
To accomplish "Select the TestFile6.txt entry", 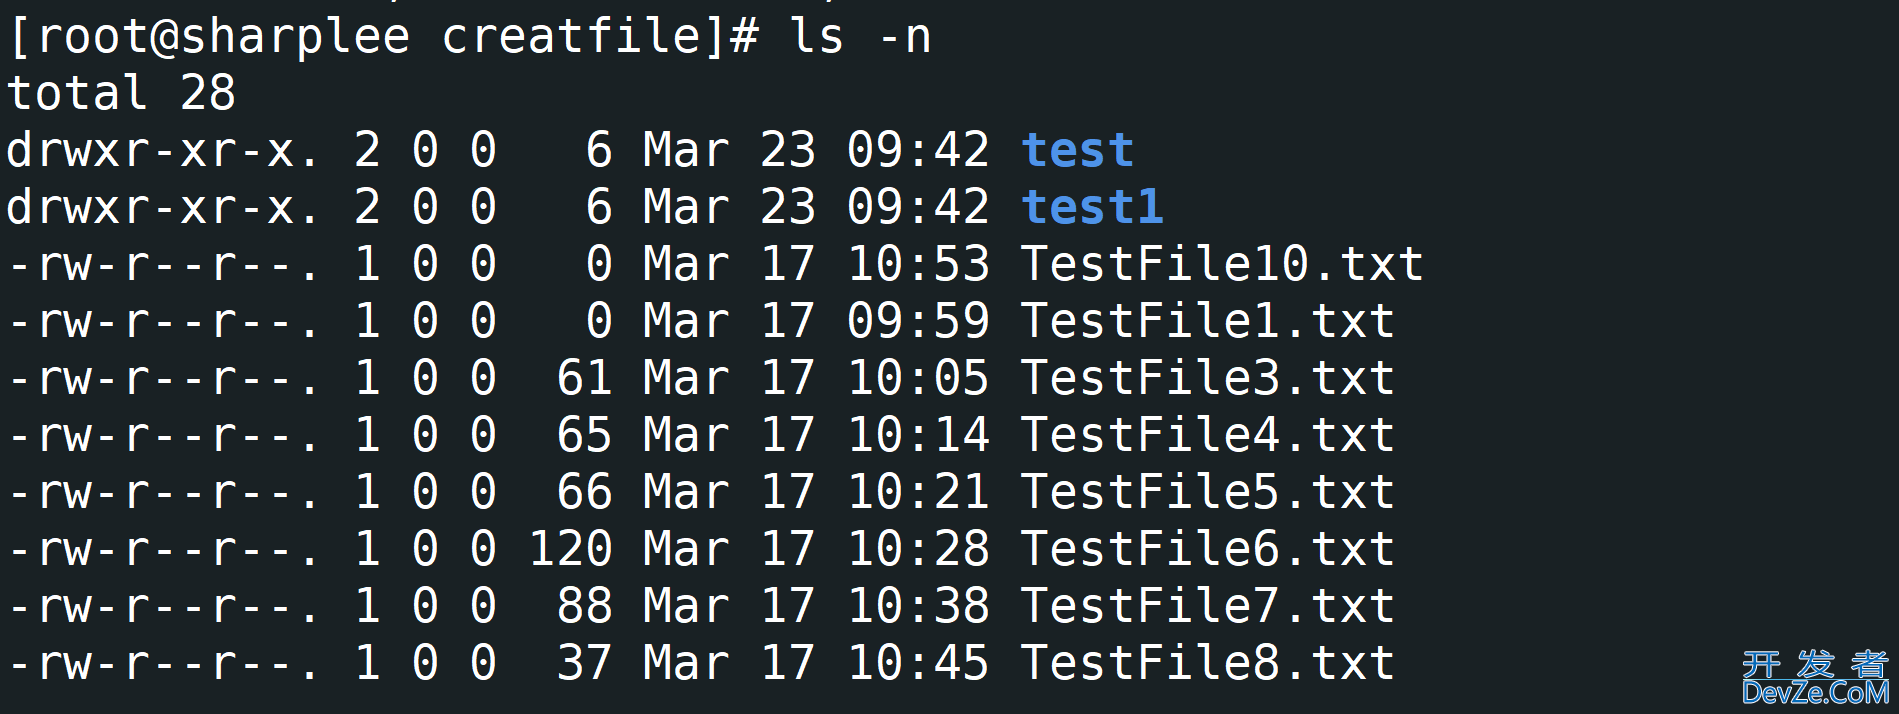I will [1207, 550].
